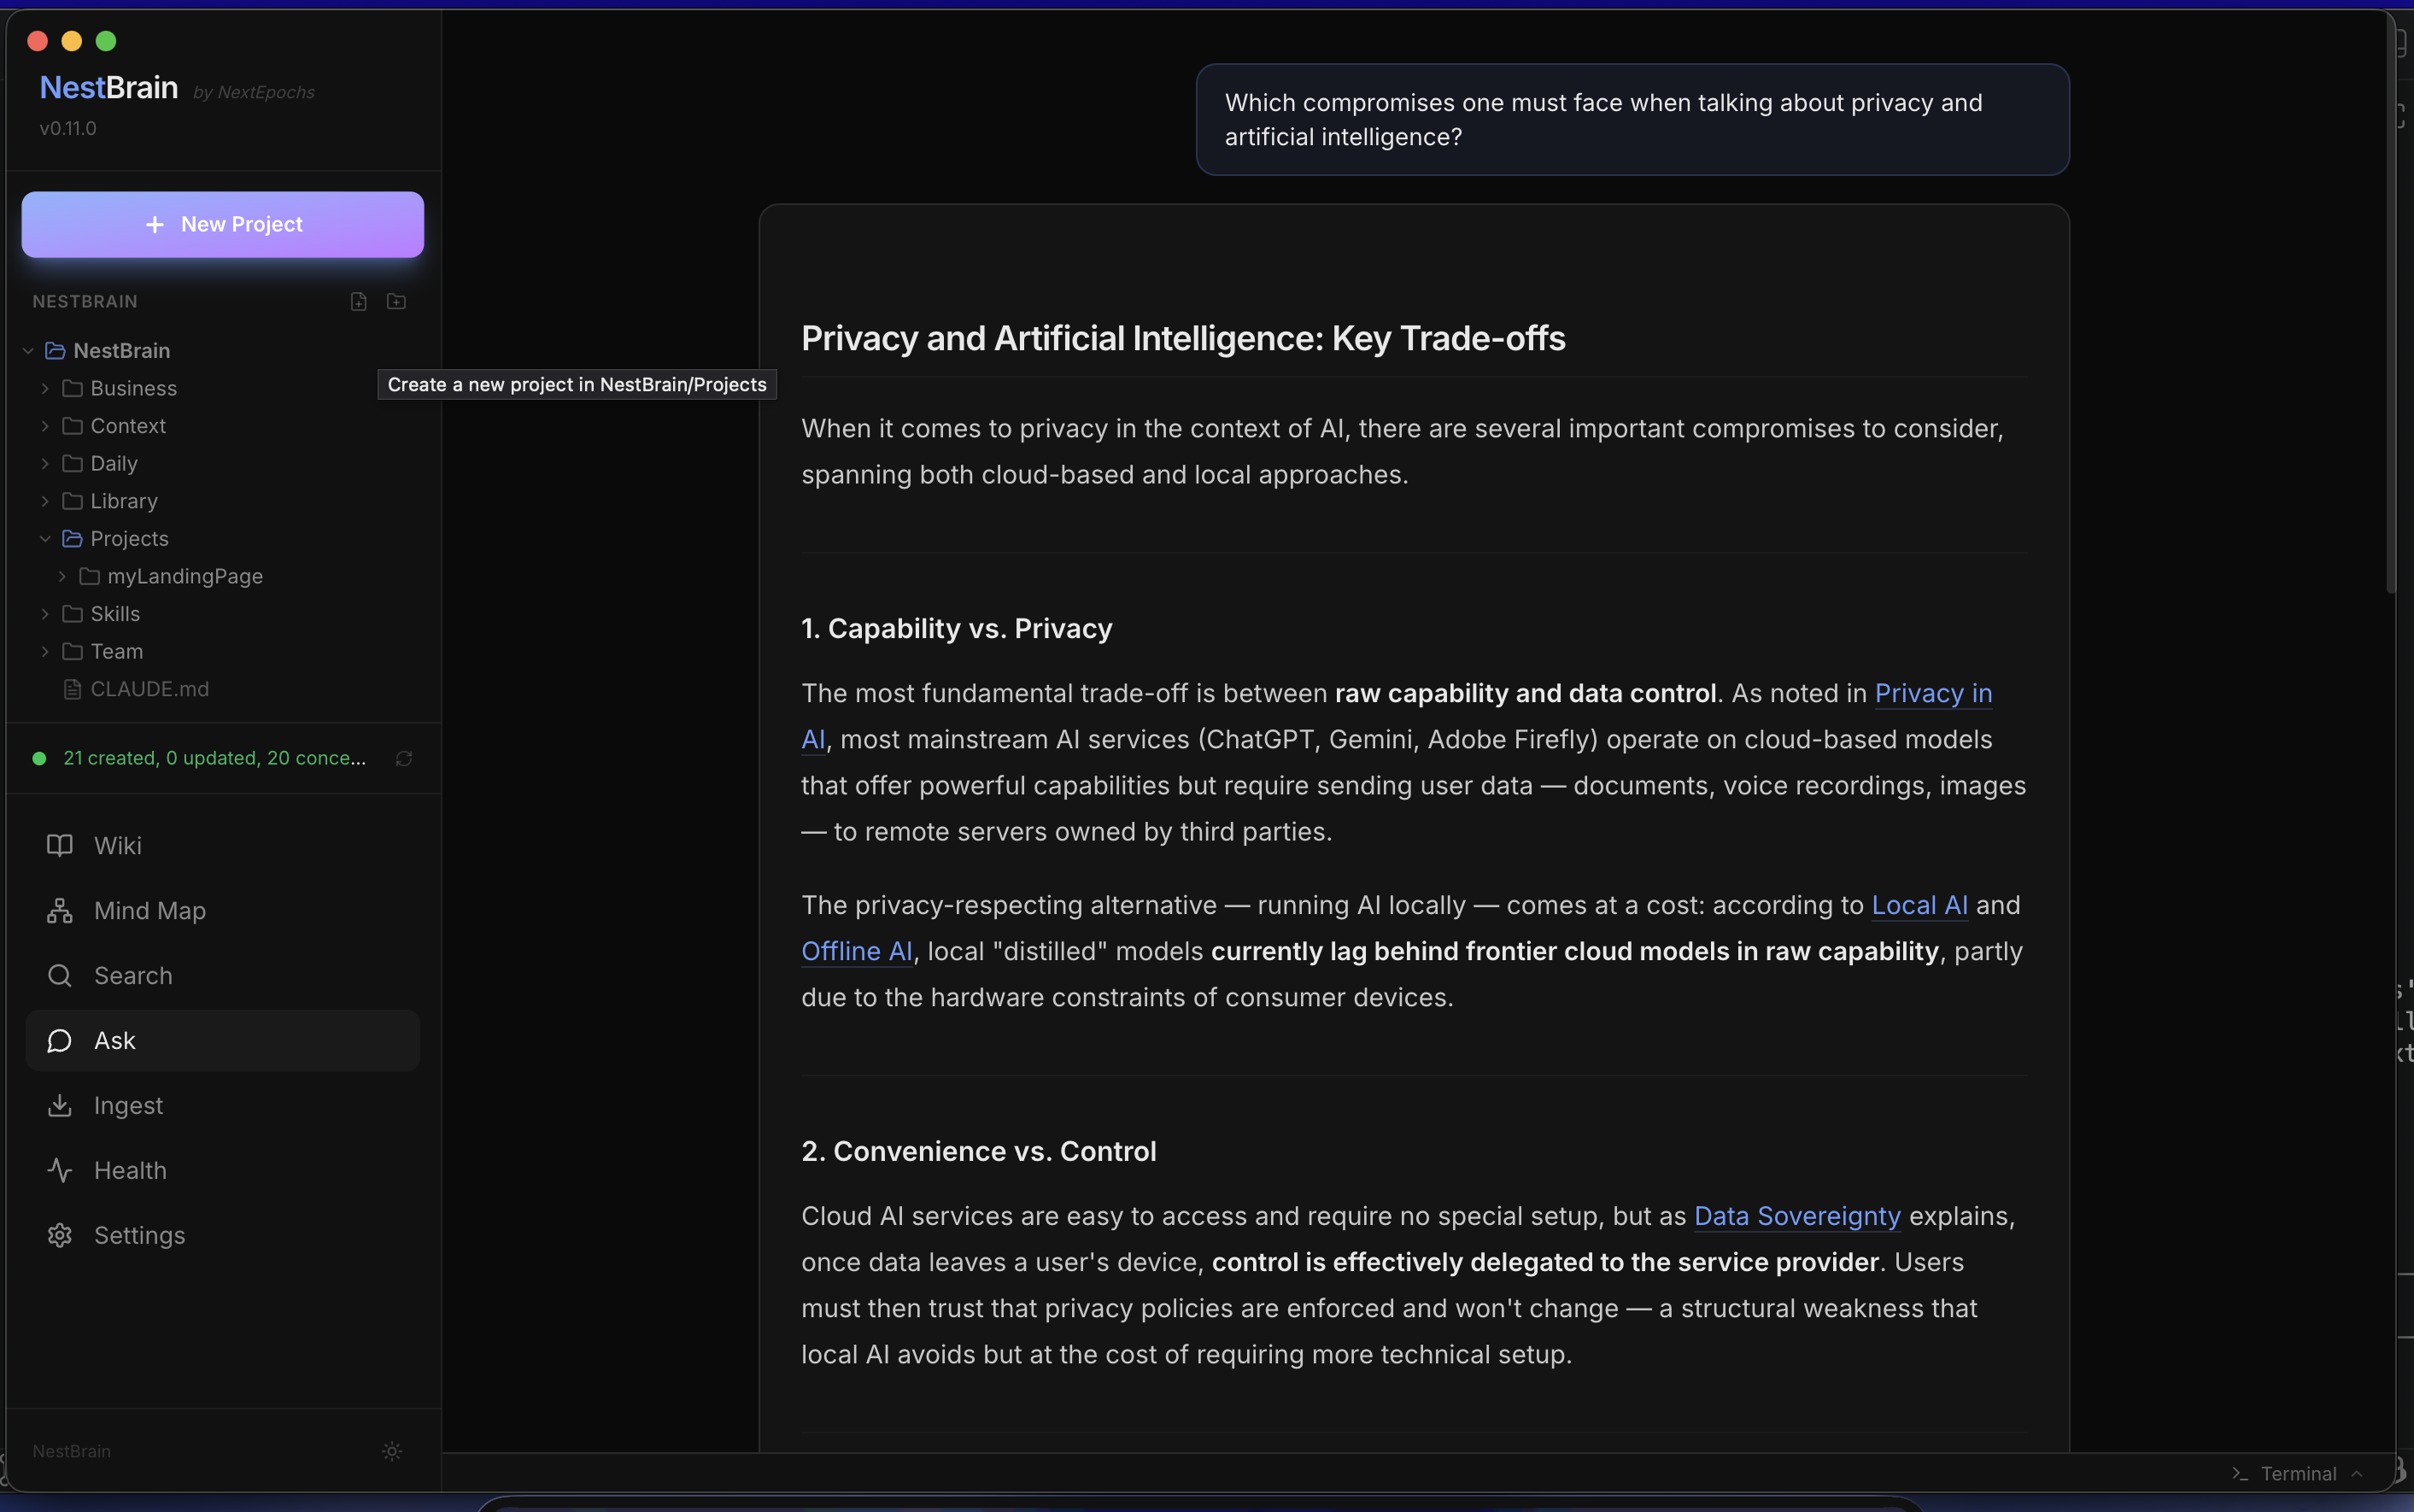
Task: Expand the Business folder
Action: [45, 388]
